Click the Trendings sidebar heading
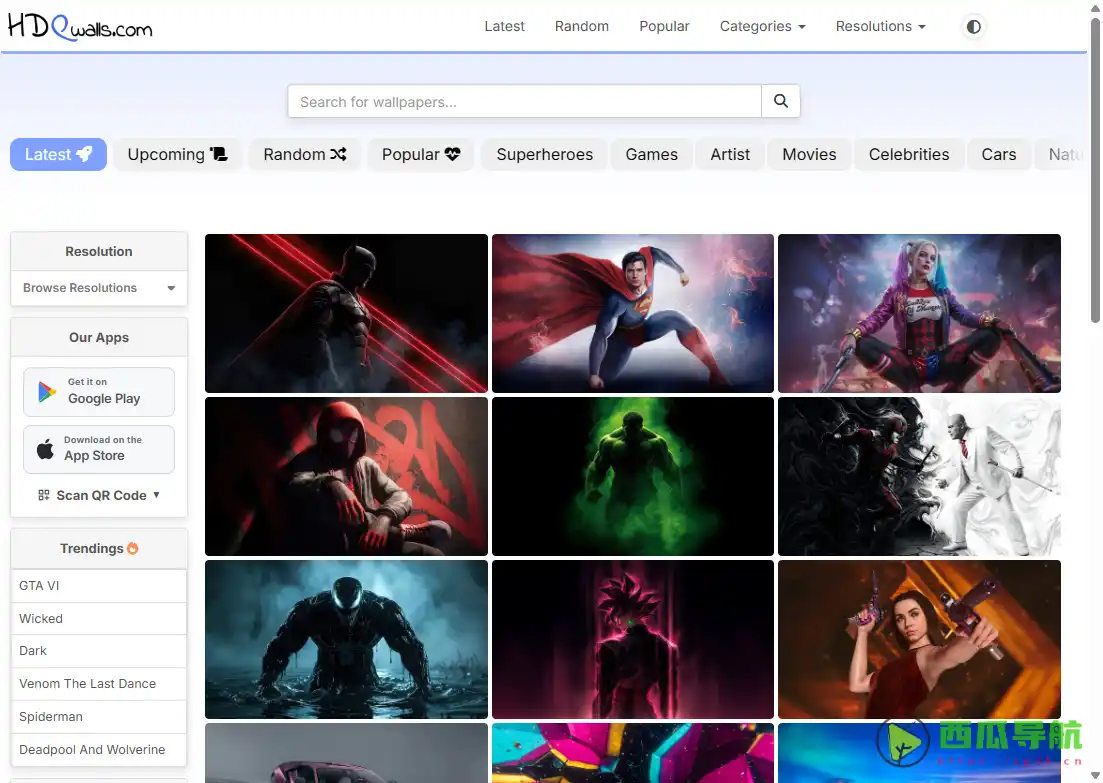The image size is (1103, 783). click(99, 548)
